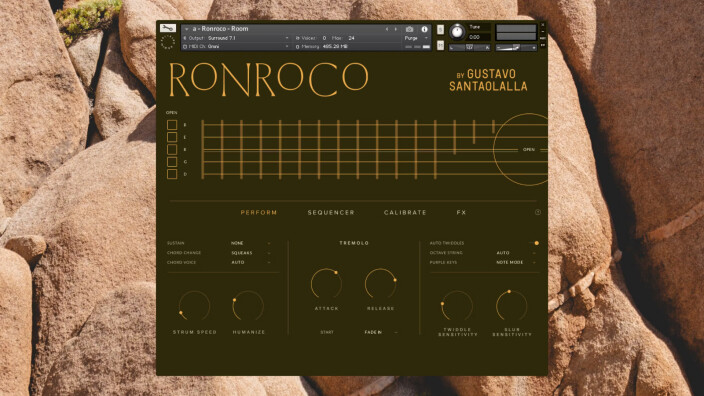Check the open-string box for the D string
This screenshot has height=396, width=704.
172,174
